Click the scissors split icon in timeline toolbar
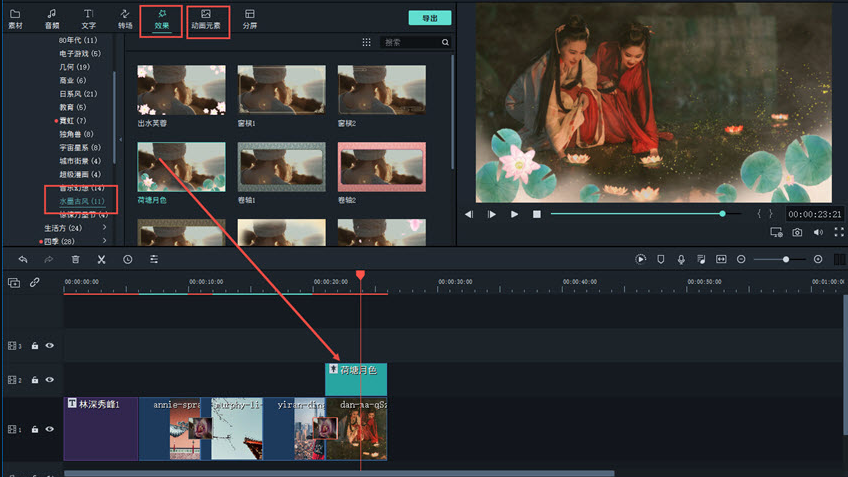 [101, 259]
